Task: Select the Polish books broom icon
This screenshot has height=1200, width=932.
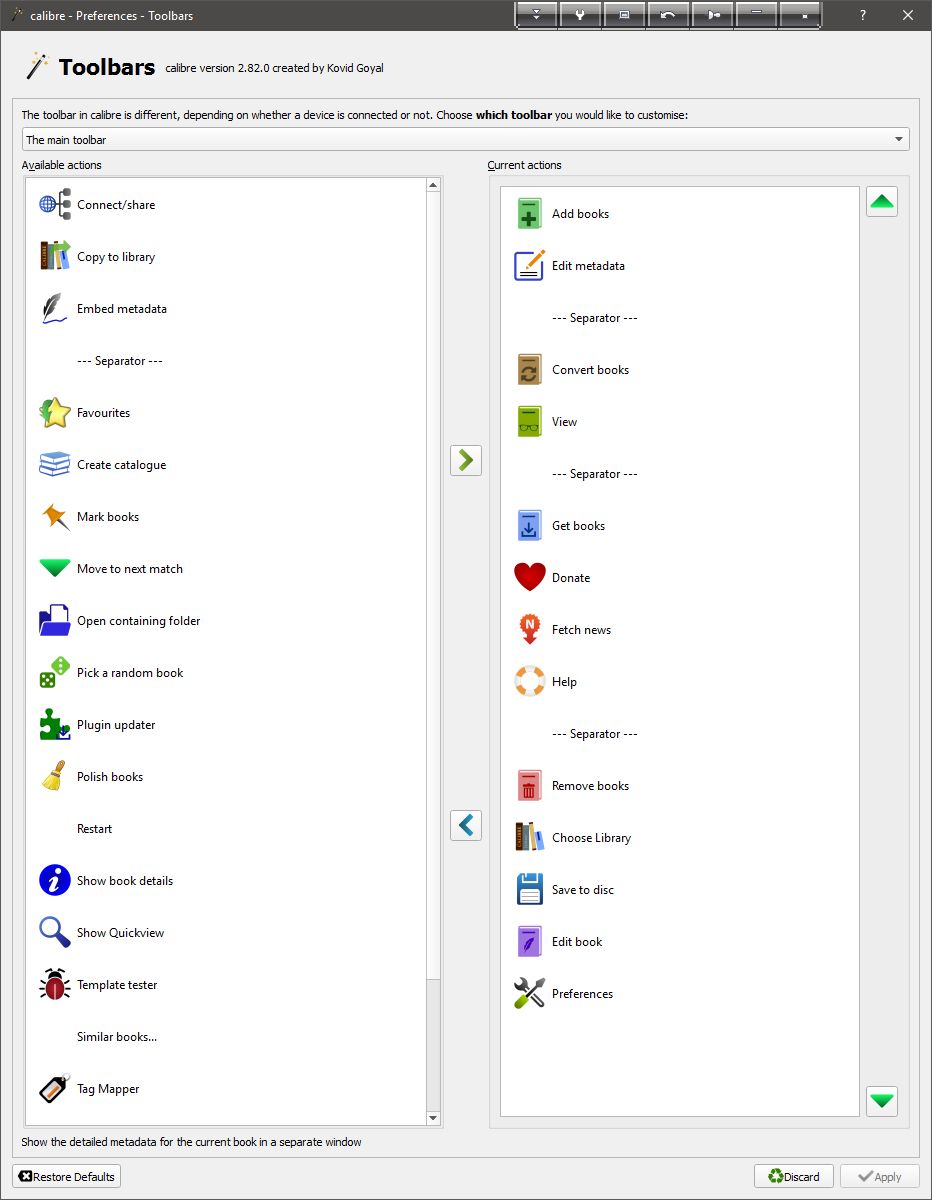Action: [x=55, y=777]
